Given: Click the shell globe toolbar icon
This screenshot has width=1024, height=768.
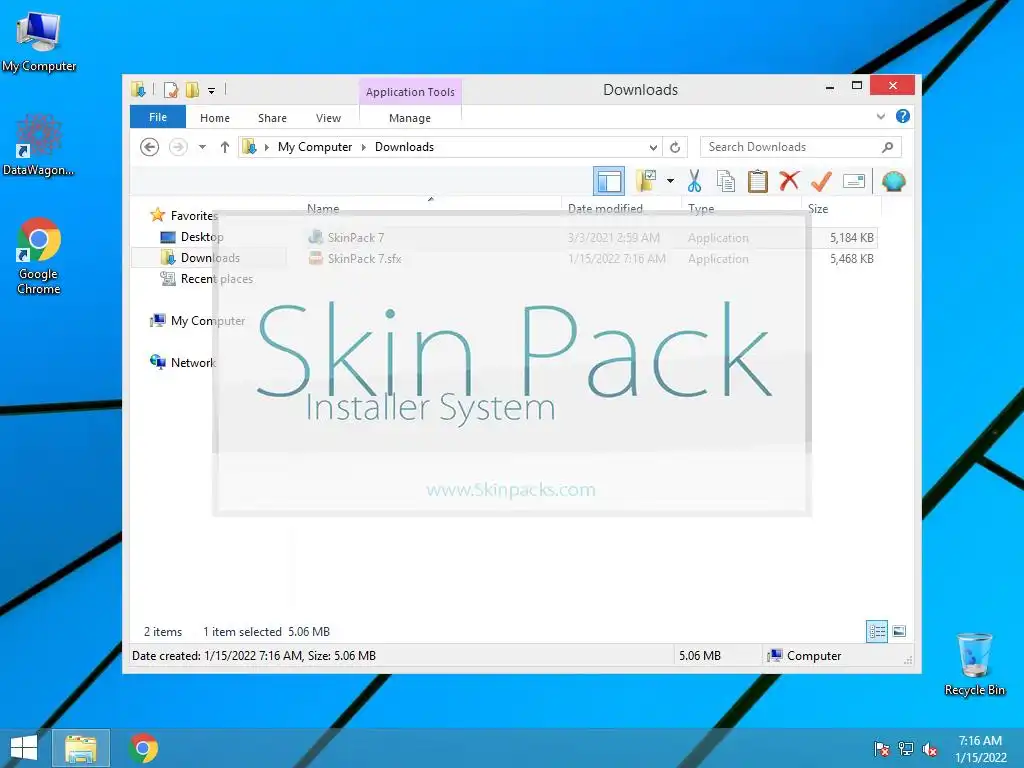Looking at the screenshot, I should coord(893,181).
